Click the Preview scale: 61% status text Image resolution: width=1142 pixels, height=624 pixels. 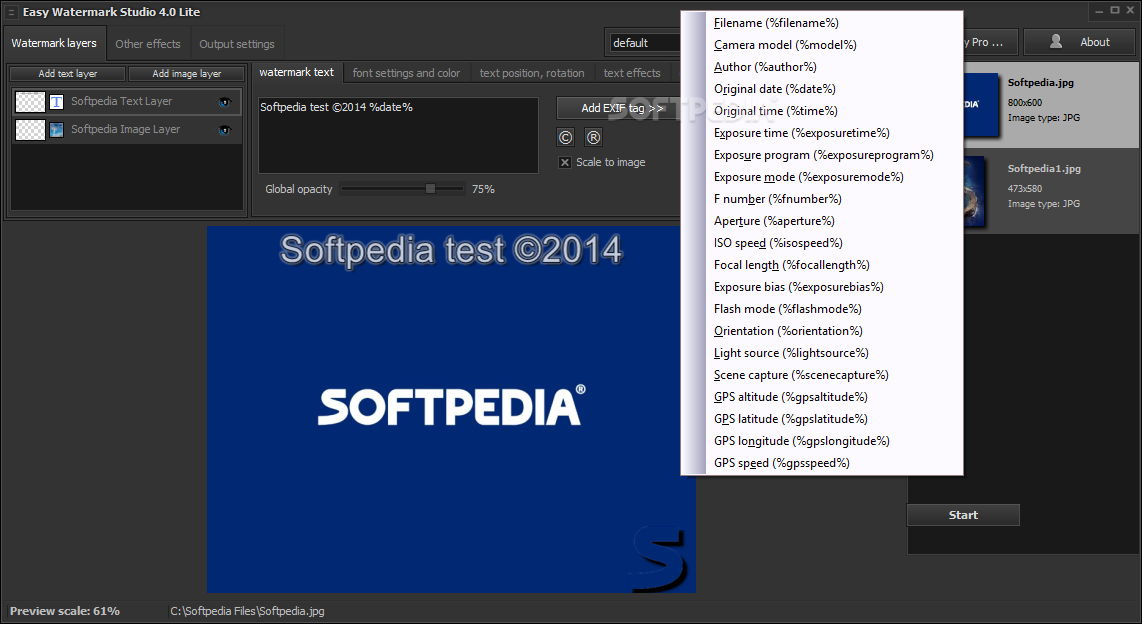coord(65,611)
